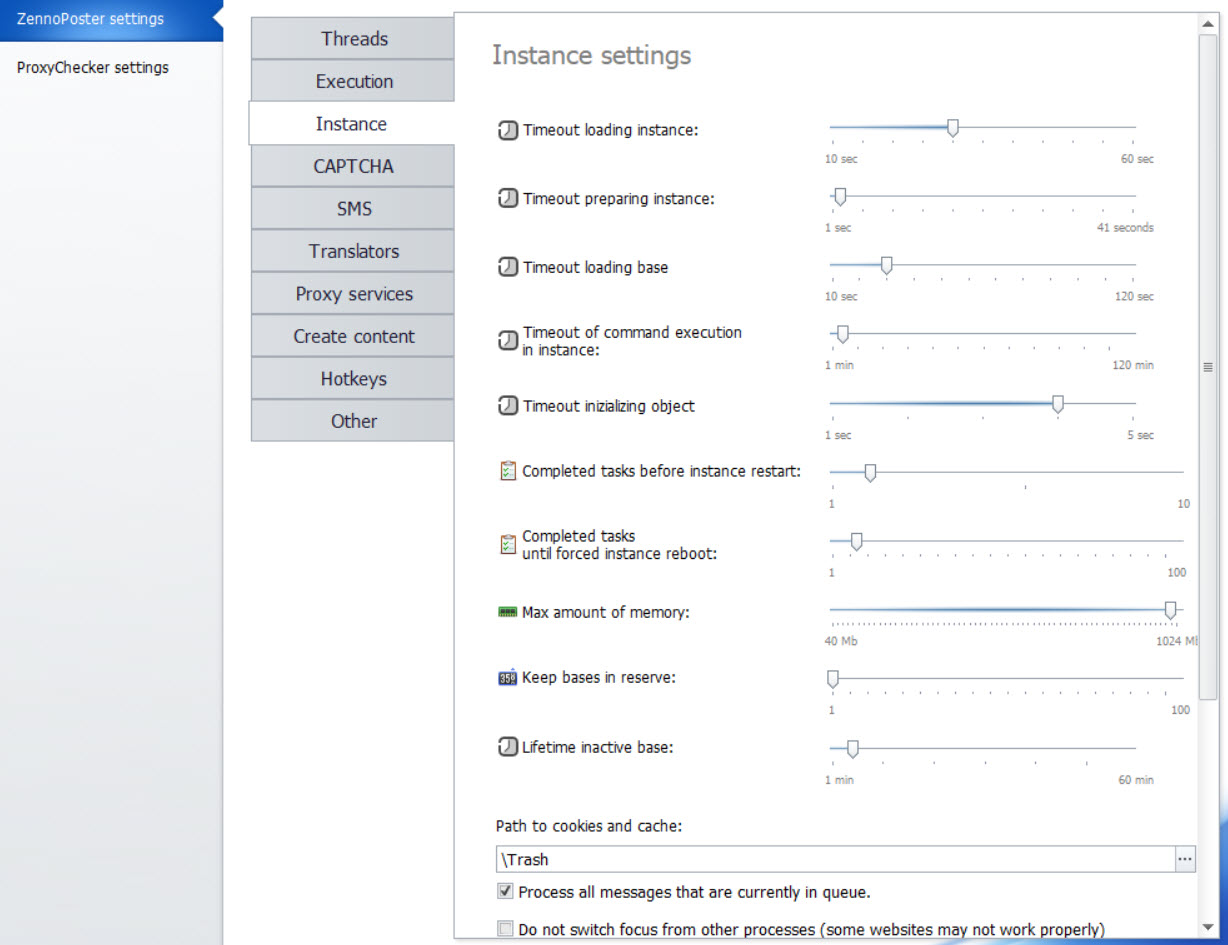Click the '1024 Mb' memory maximum label
This screenshot has height=945, width=1228.
(x=1176, y=641)
